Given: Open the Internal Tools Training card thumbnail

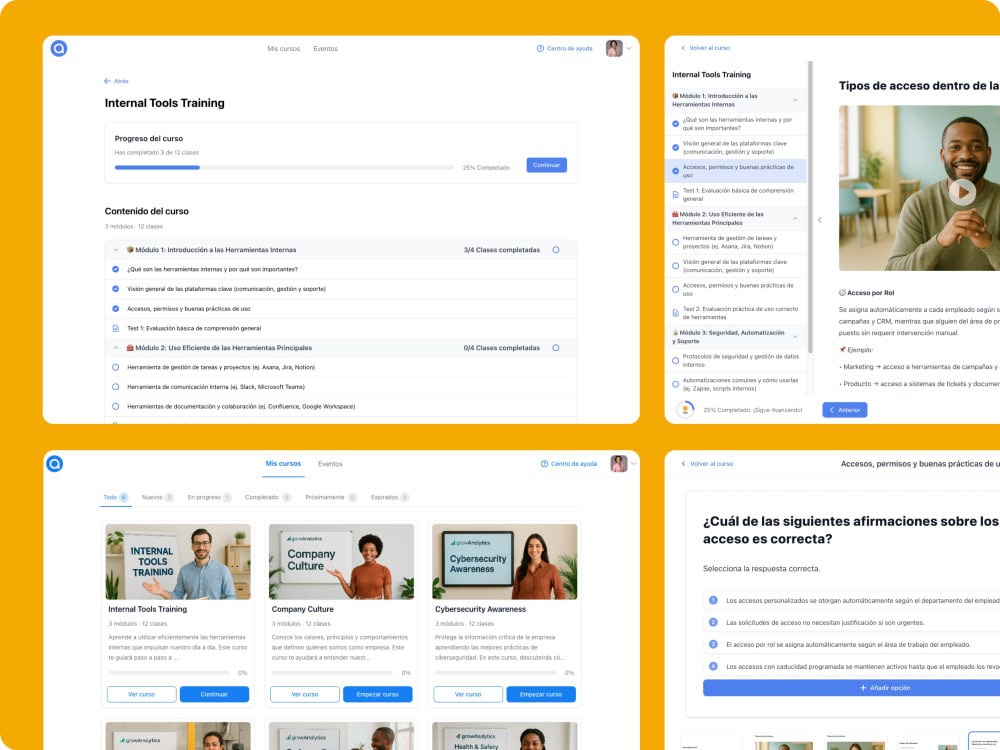Looking at the screenshot, I should click(178, 562).
